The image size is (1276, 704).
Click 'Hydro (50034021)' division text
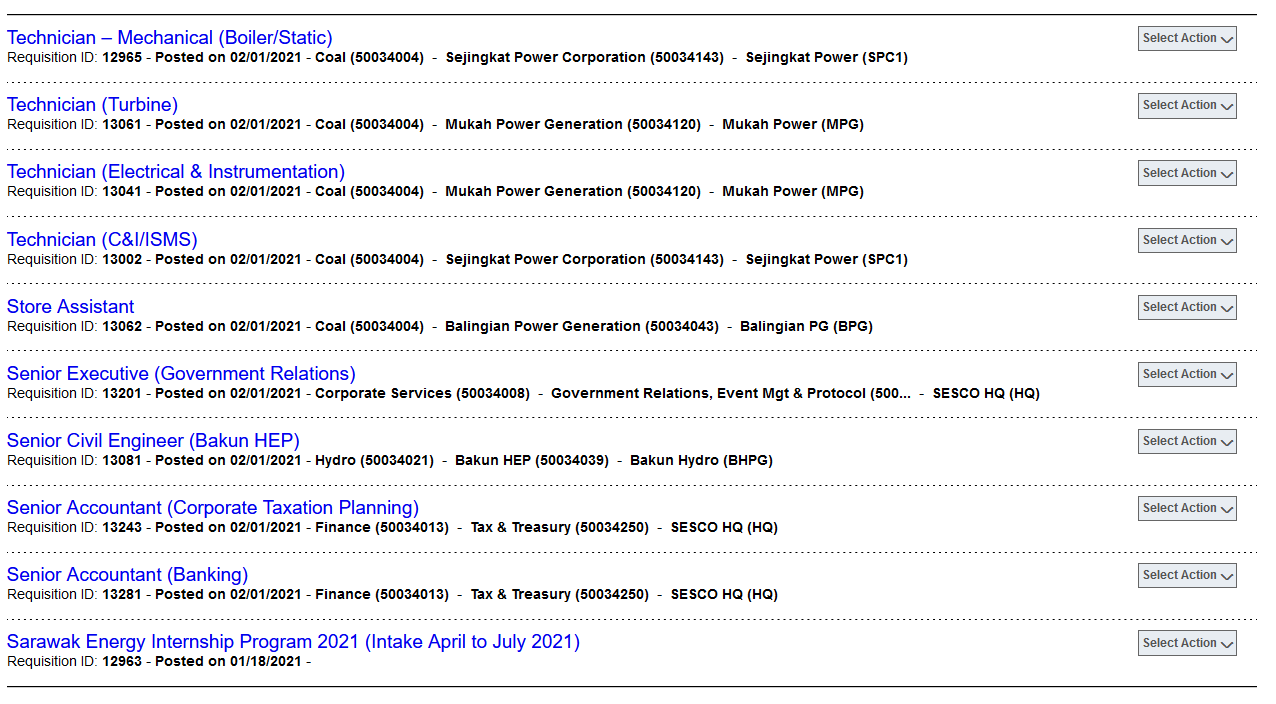click(374, 460)
